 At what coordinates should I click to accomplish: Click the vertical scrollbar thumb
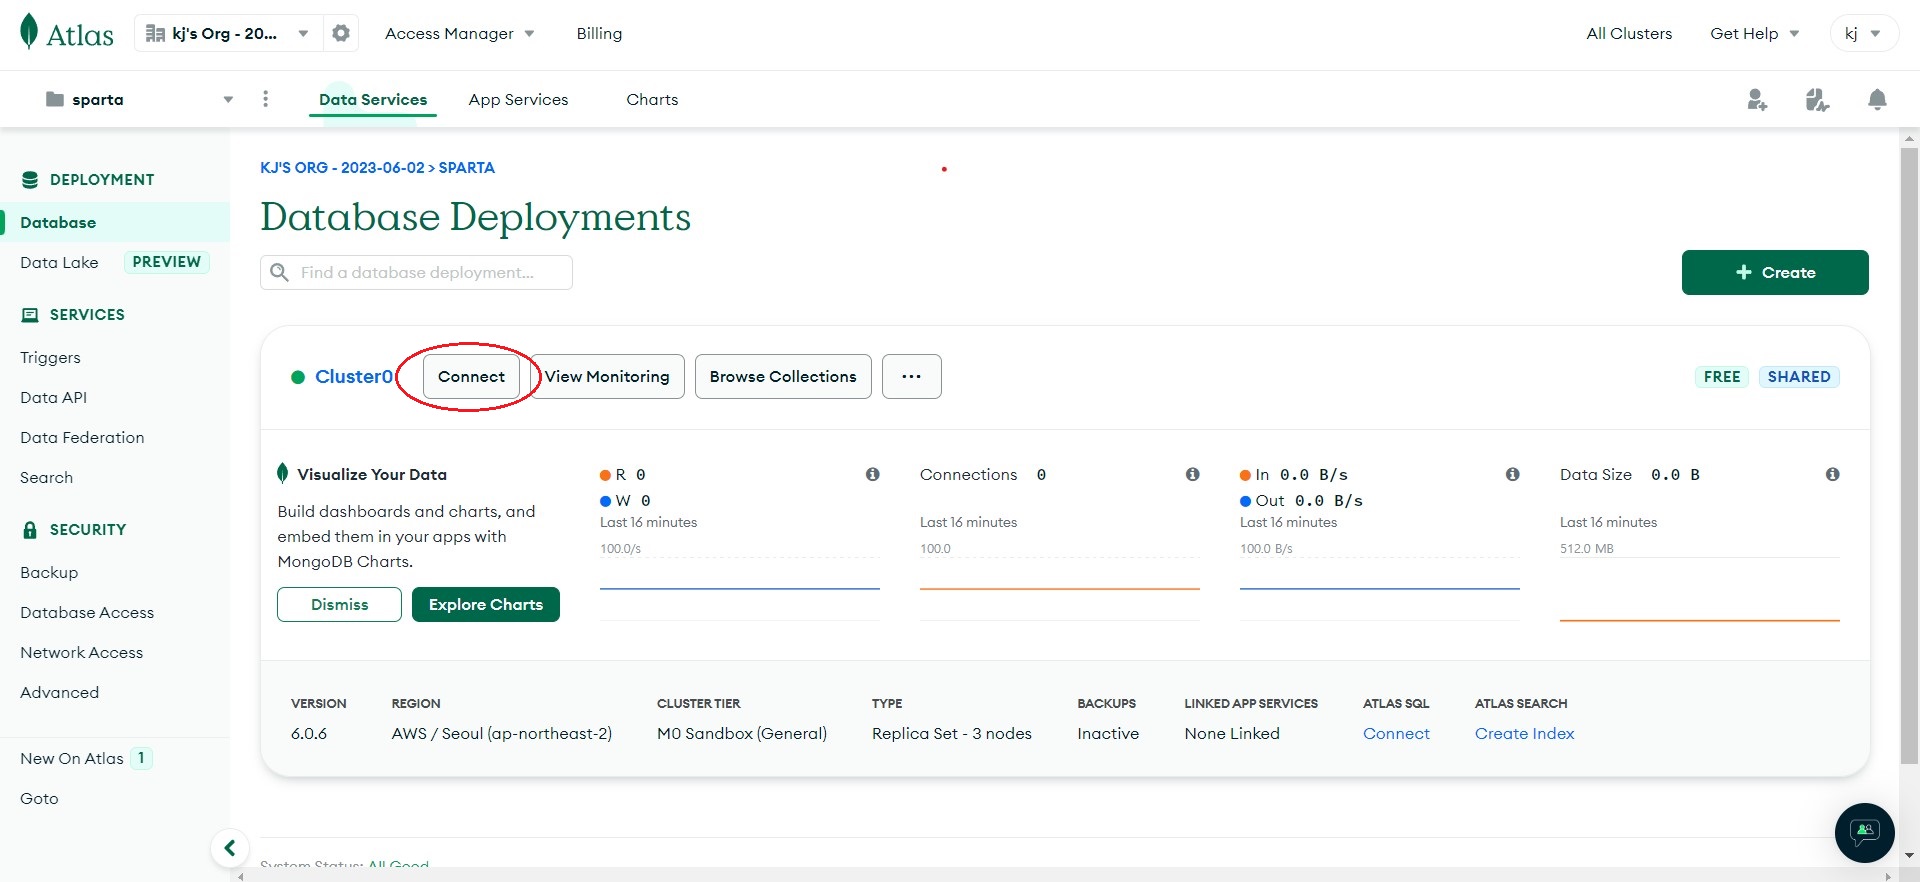tap(1909, 455)
